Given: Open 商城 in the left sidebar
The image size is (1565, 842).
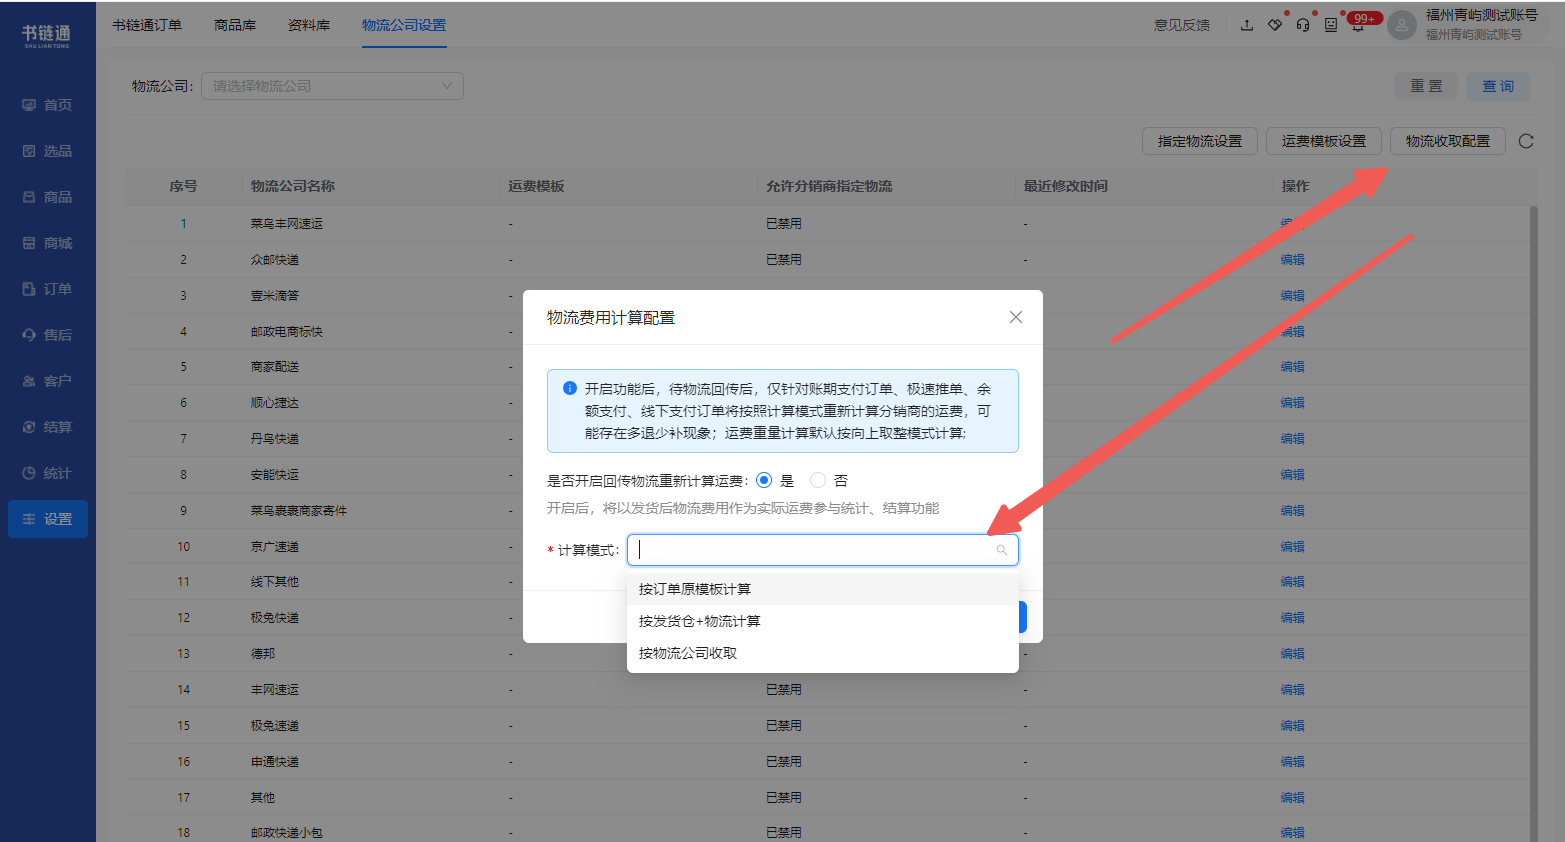Looking at the screenshot, I should click(47, 243).
